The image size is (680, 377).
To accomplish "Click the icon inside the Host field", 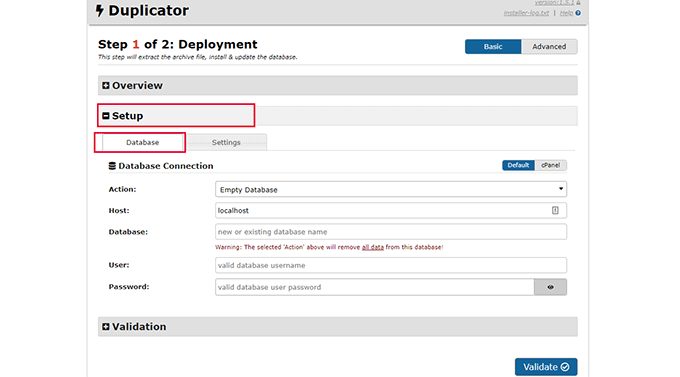I will click(555, 210).
